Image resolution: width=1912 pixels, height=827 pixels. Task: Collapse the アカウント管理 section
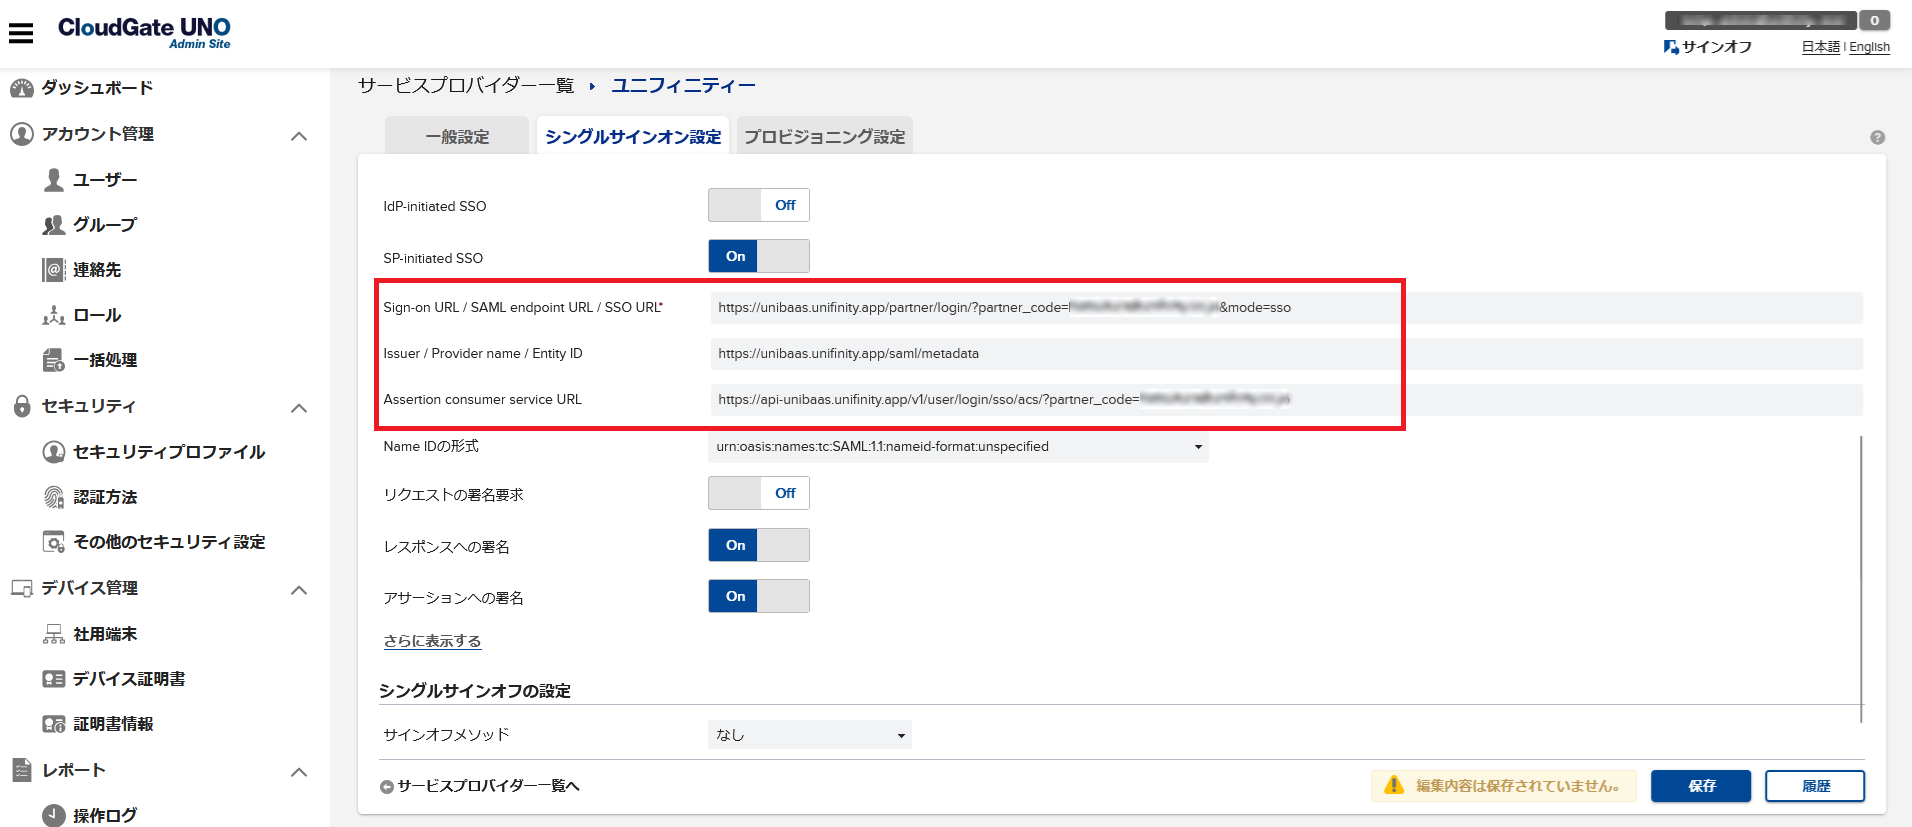[x=298, y=135]
